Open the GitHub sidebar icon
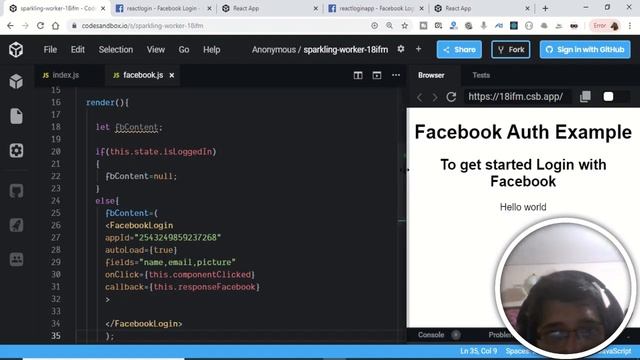This screenshot has width=640, height=360. (16, 191)
